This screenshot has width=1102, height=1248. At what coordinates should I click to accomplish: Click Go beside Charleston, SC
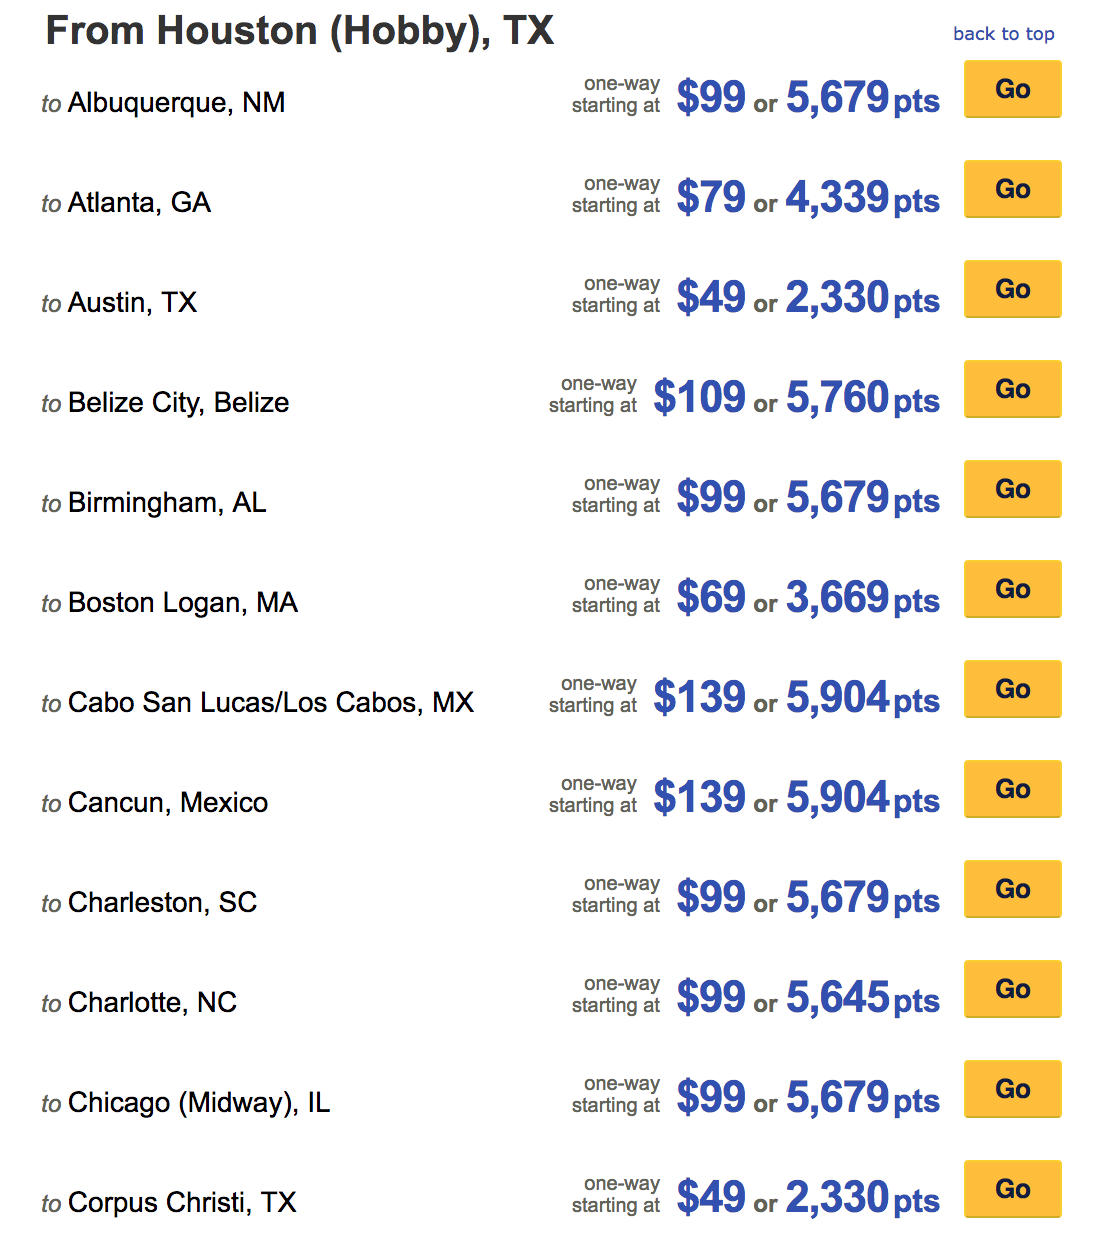click(1012, 889)
